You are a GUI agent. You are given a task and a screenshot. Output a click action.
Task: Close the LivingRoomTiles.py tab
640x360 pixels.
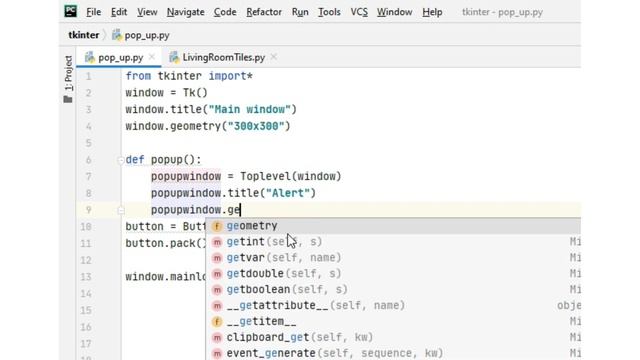click(274, 57)
